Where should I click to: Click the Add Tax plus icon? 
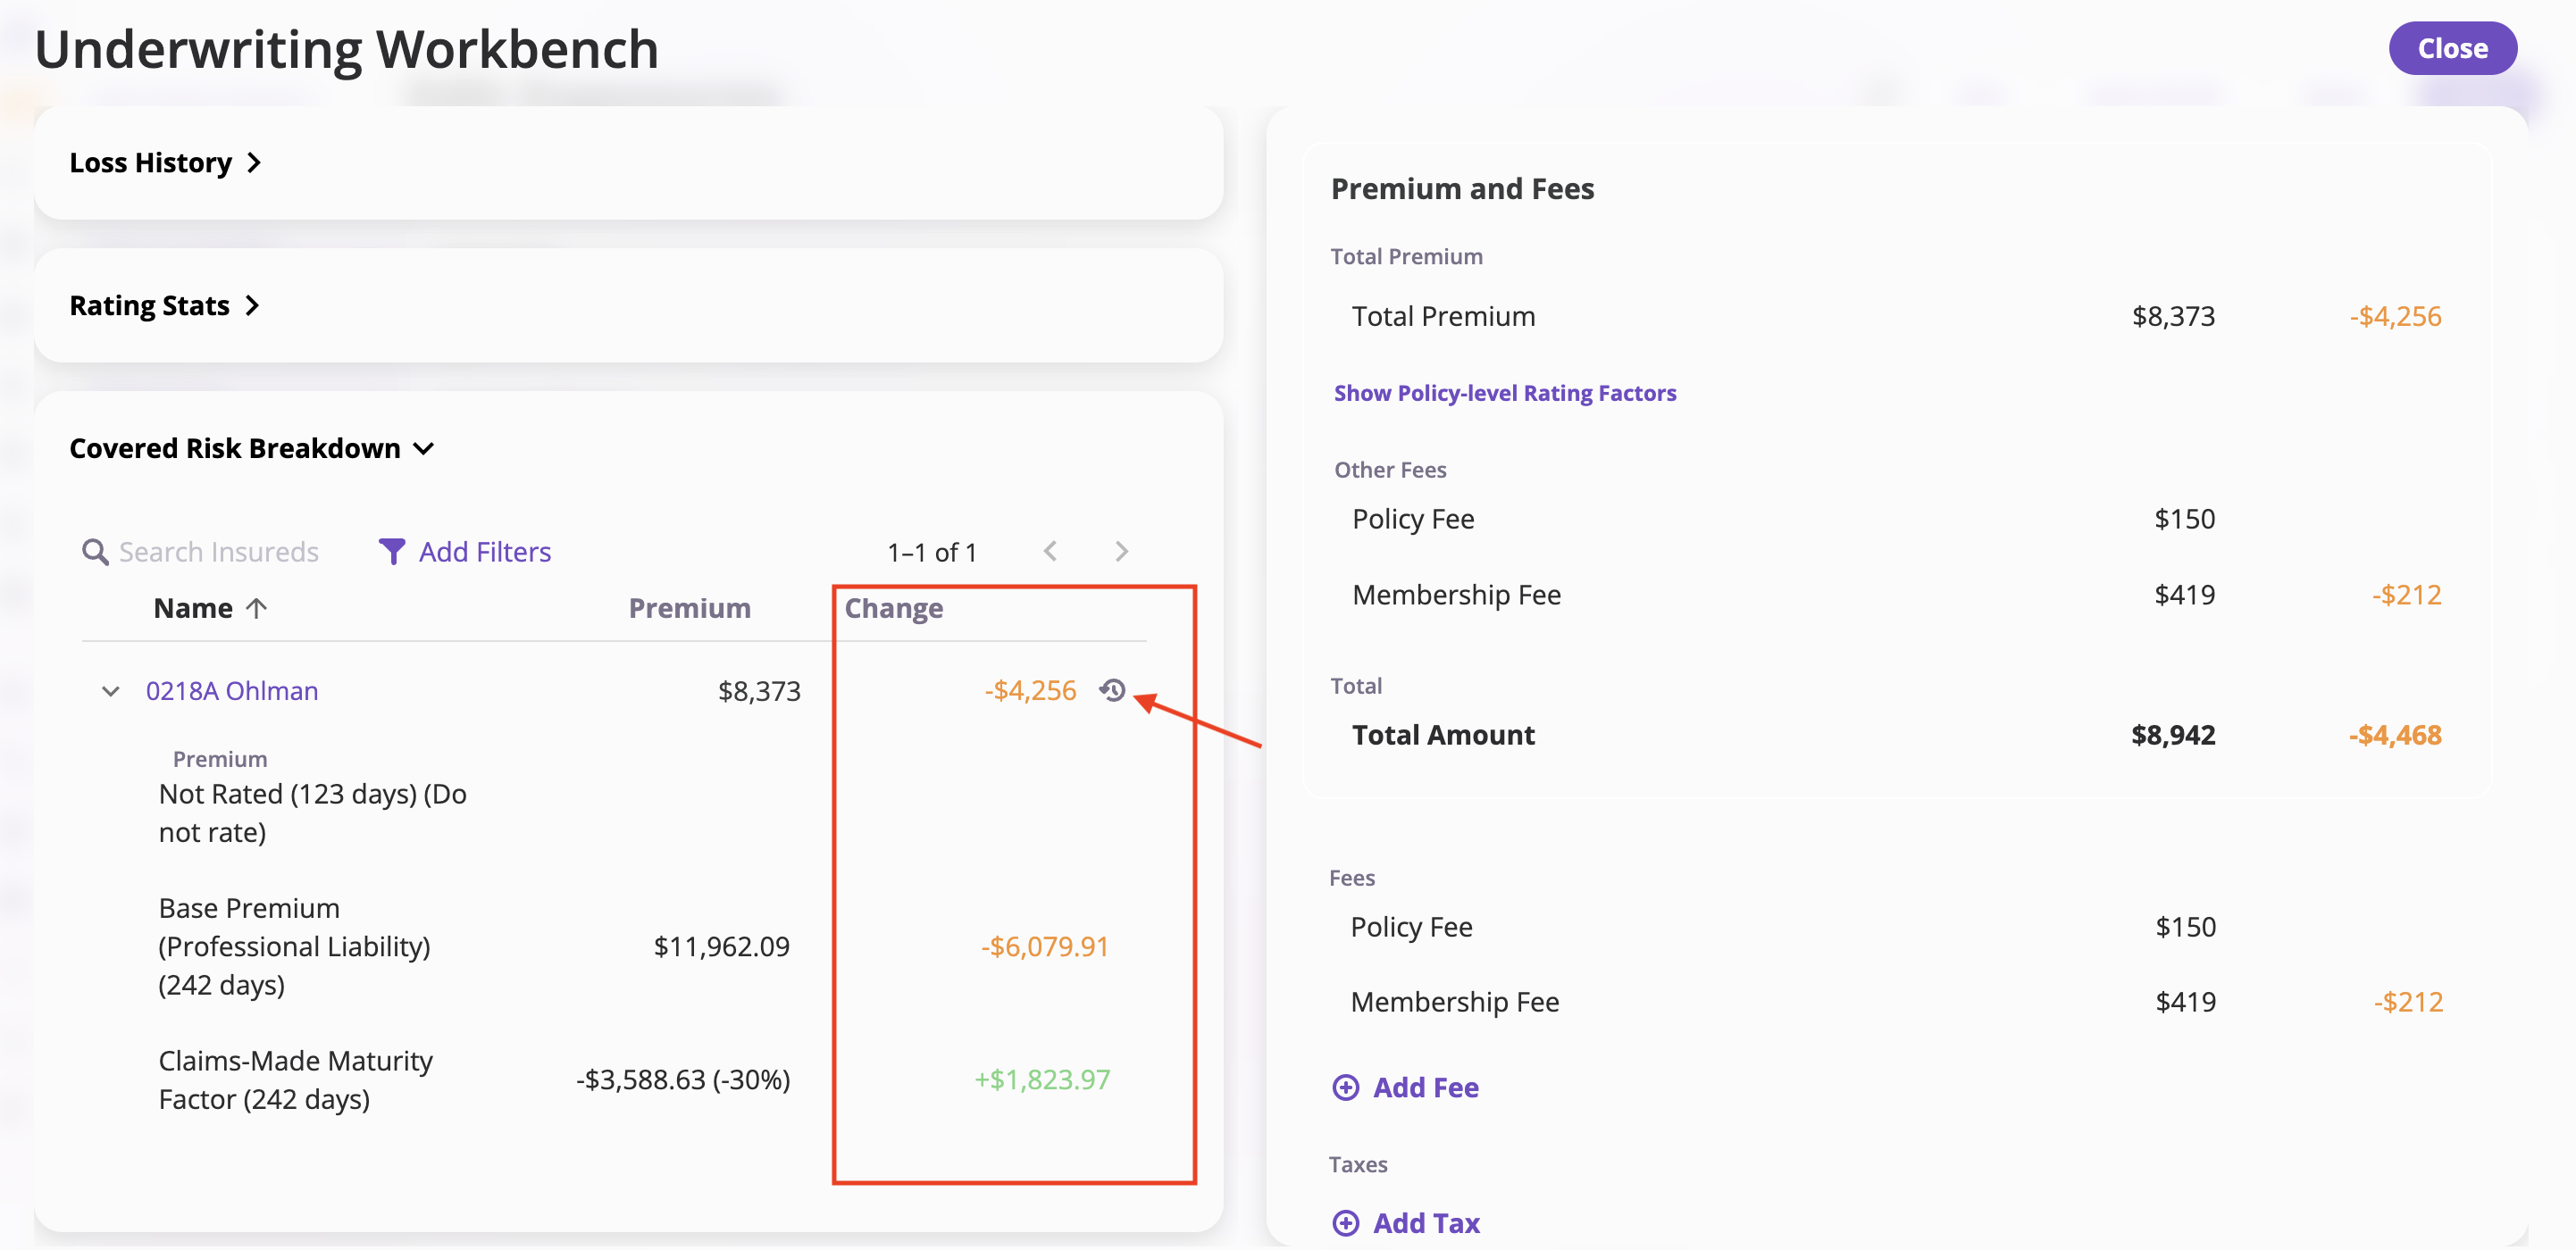1345,1222
